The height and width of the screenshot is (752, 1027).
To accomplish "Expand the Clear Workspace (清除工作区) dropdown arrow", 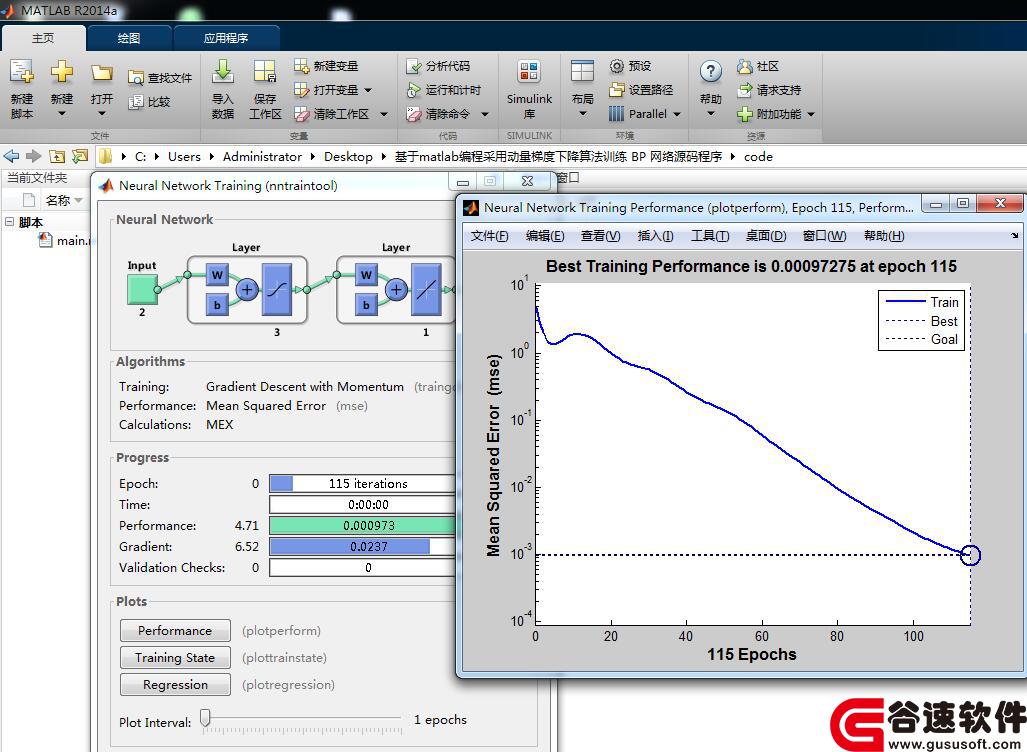I will point(384,114).
